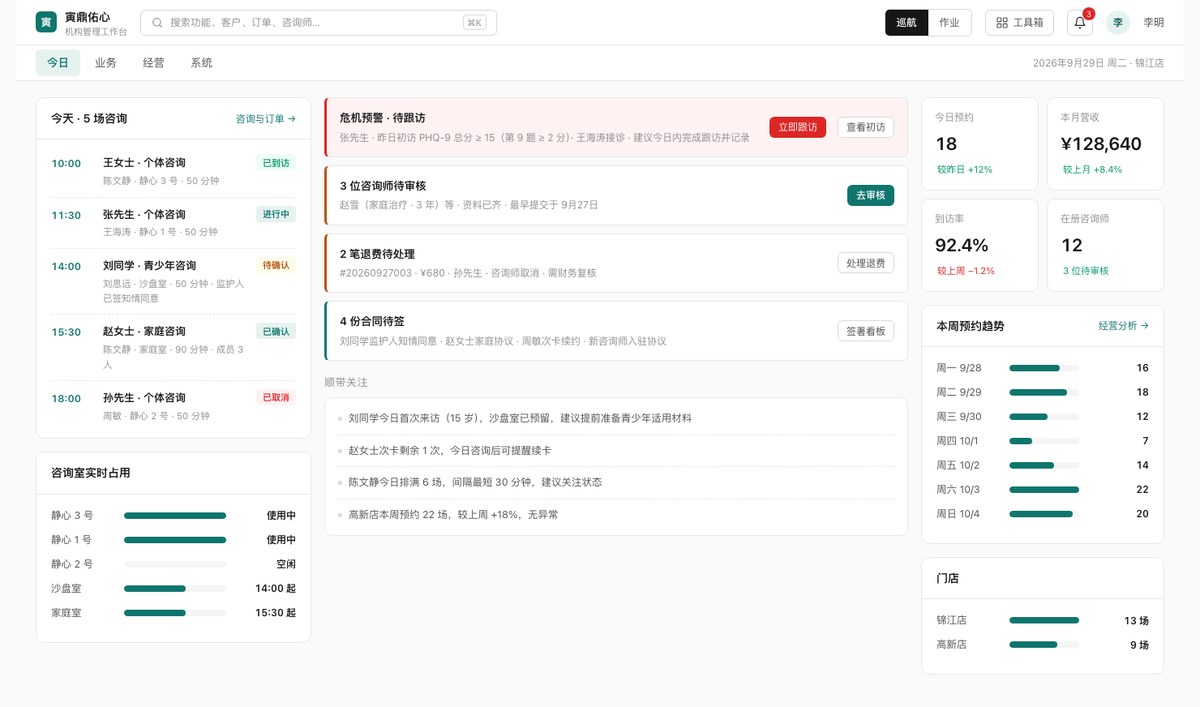
Task: Click the 高新店本周预约 22 场 note
Action: 616,514
